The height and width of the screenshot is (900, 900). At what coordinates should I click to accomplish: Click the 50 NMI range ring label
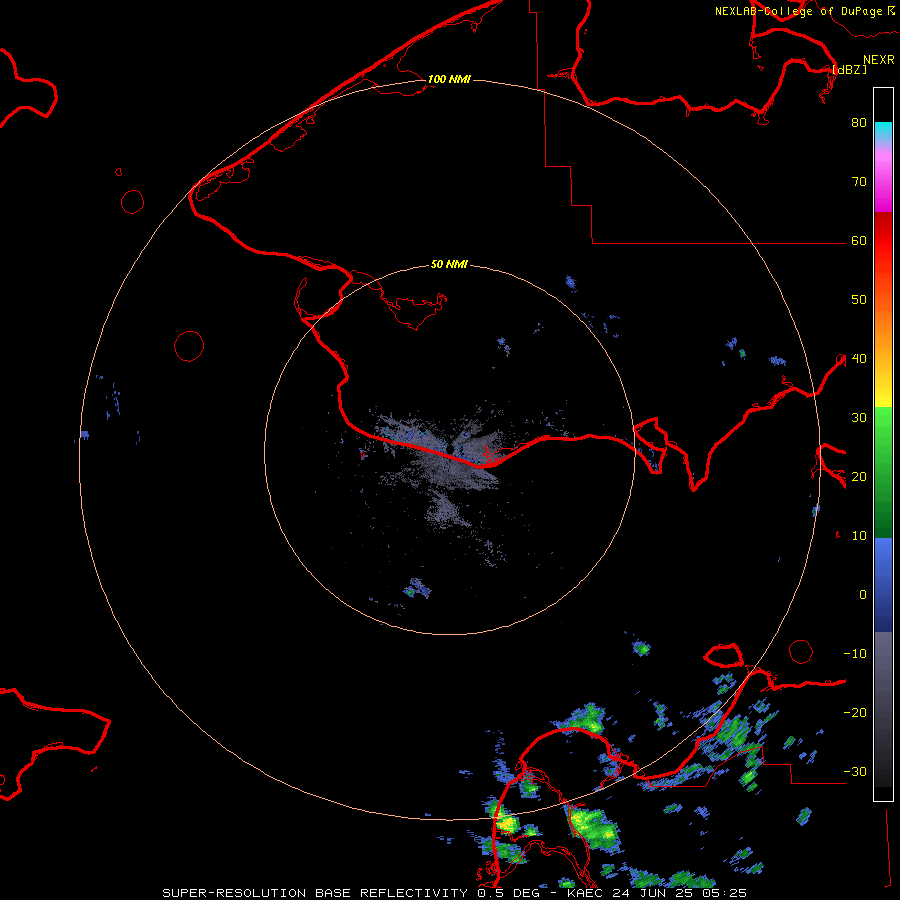pyautogui.click(x=449, y=264)
